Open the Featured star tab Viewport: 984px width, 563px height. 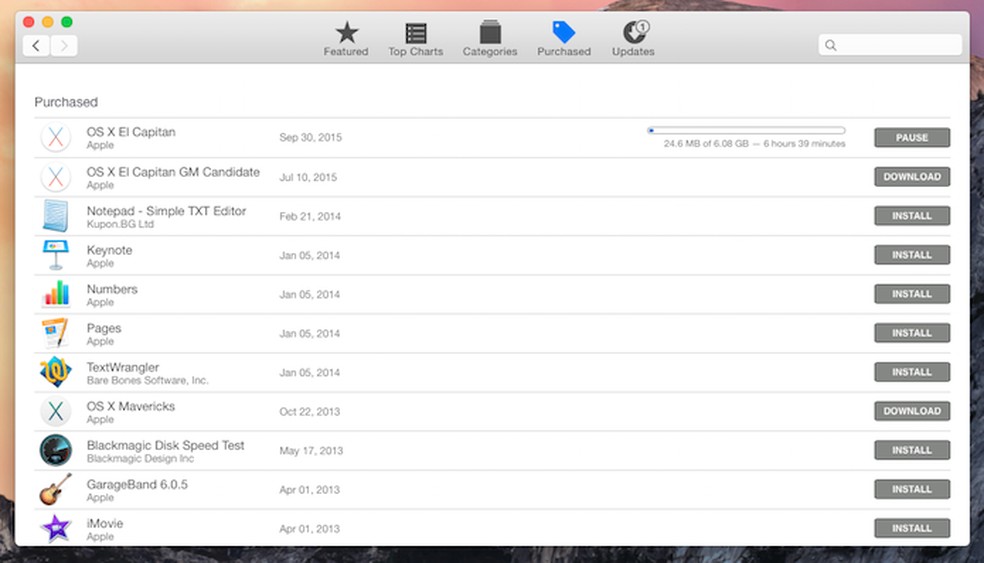(346, 39)
